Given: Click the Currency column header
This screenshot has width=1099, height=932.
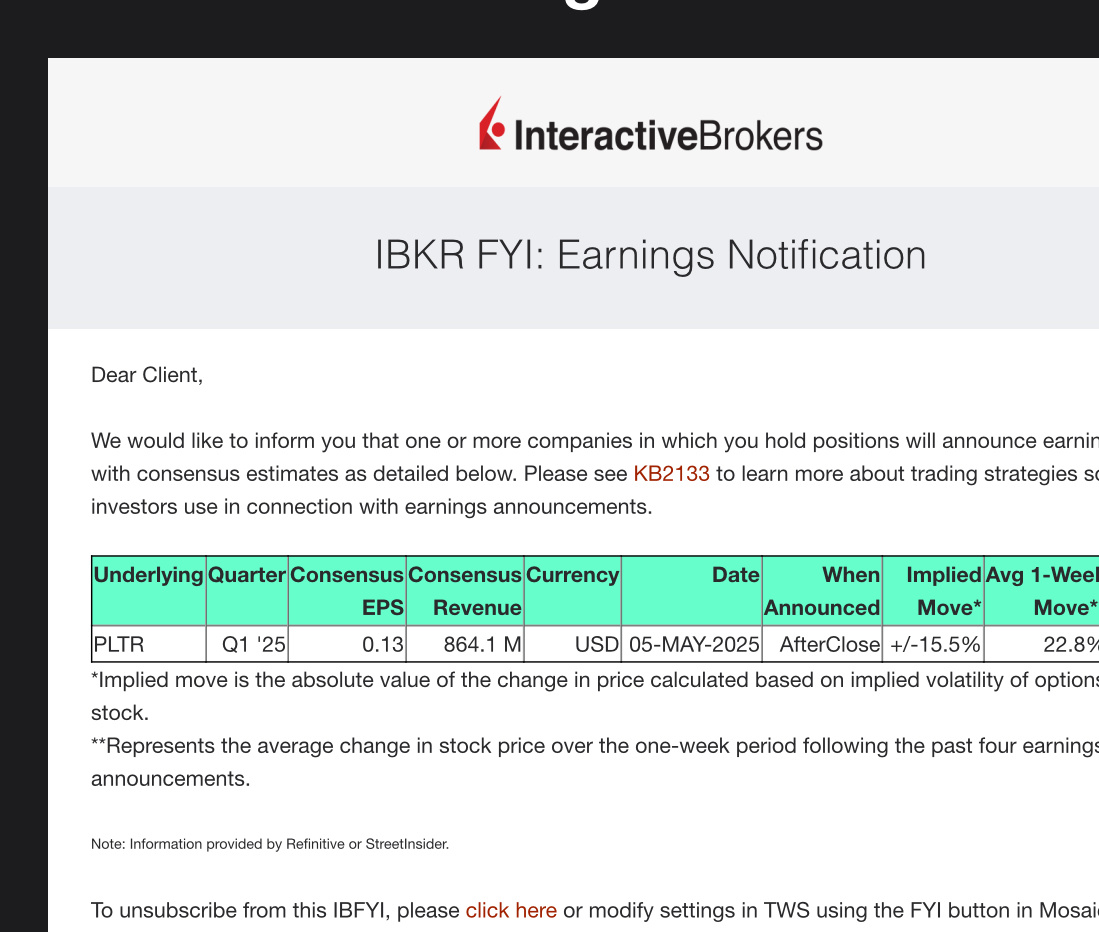Looking at the screenshot, I should coord(573,591).
